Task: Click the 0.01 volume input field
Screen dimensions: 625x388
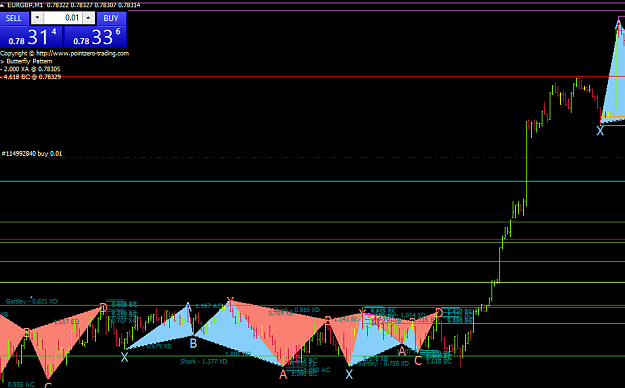Action: click(63, 18)
